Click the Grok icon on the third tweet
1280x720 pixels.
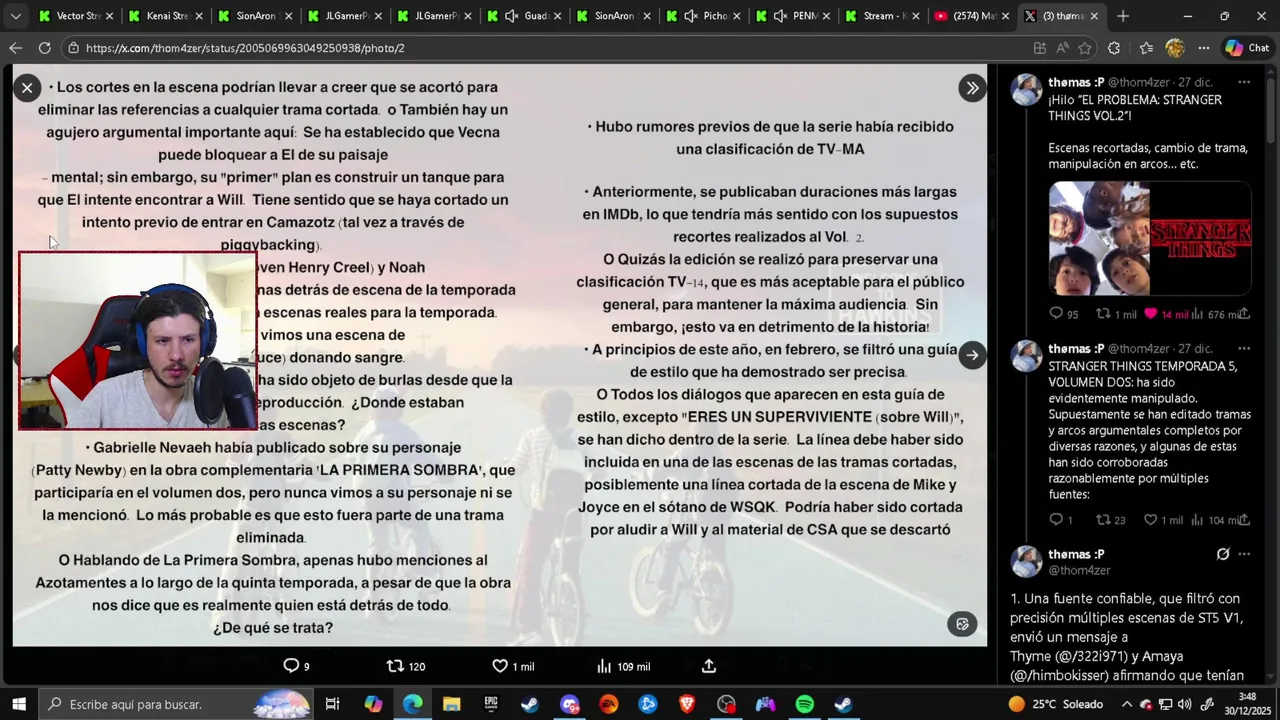1222,554
